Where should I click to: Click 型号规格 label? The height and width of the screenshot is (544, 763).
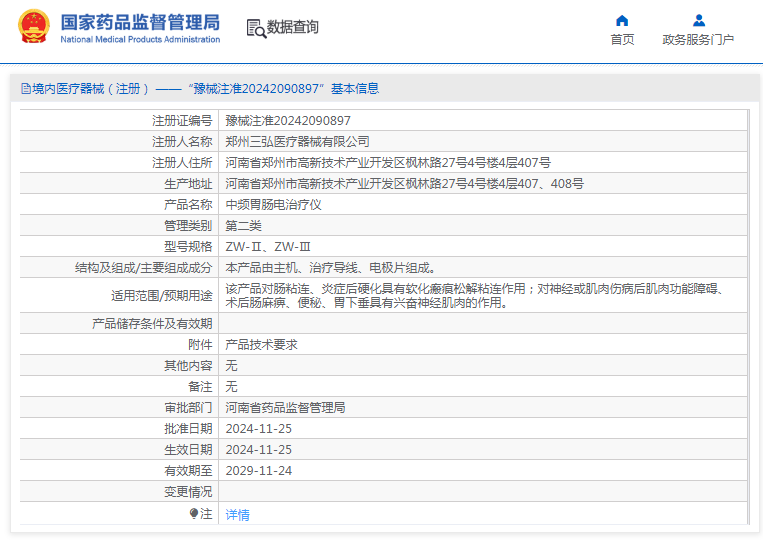pos(188,247)
